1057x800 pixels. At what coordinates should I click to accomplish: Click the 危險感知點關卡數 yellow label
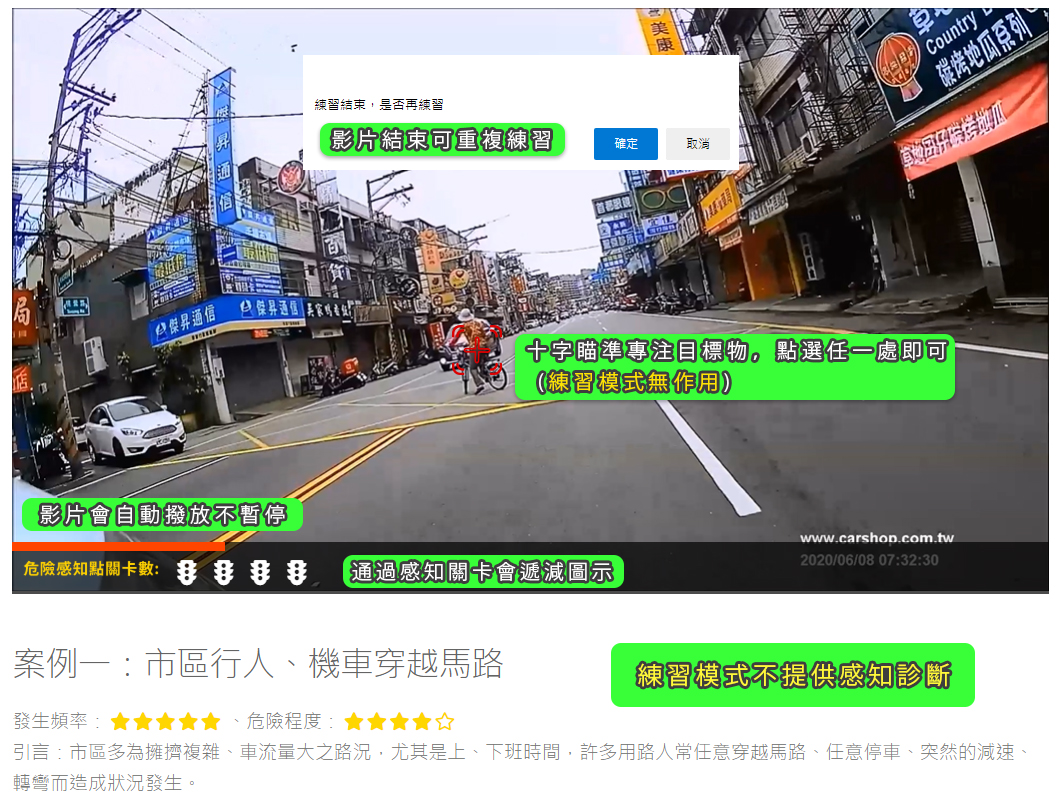[91, 569]
